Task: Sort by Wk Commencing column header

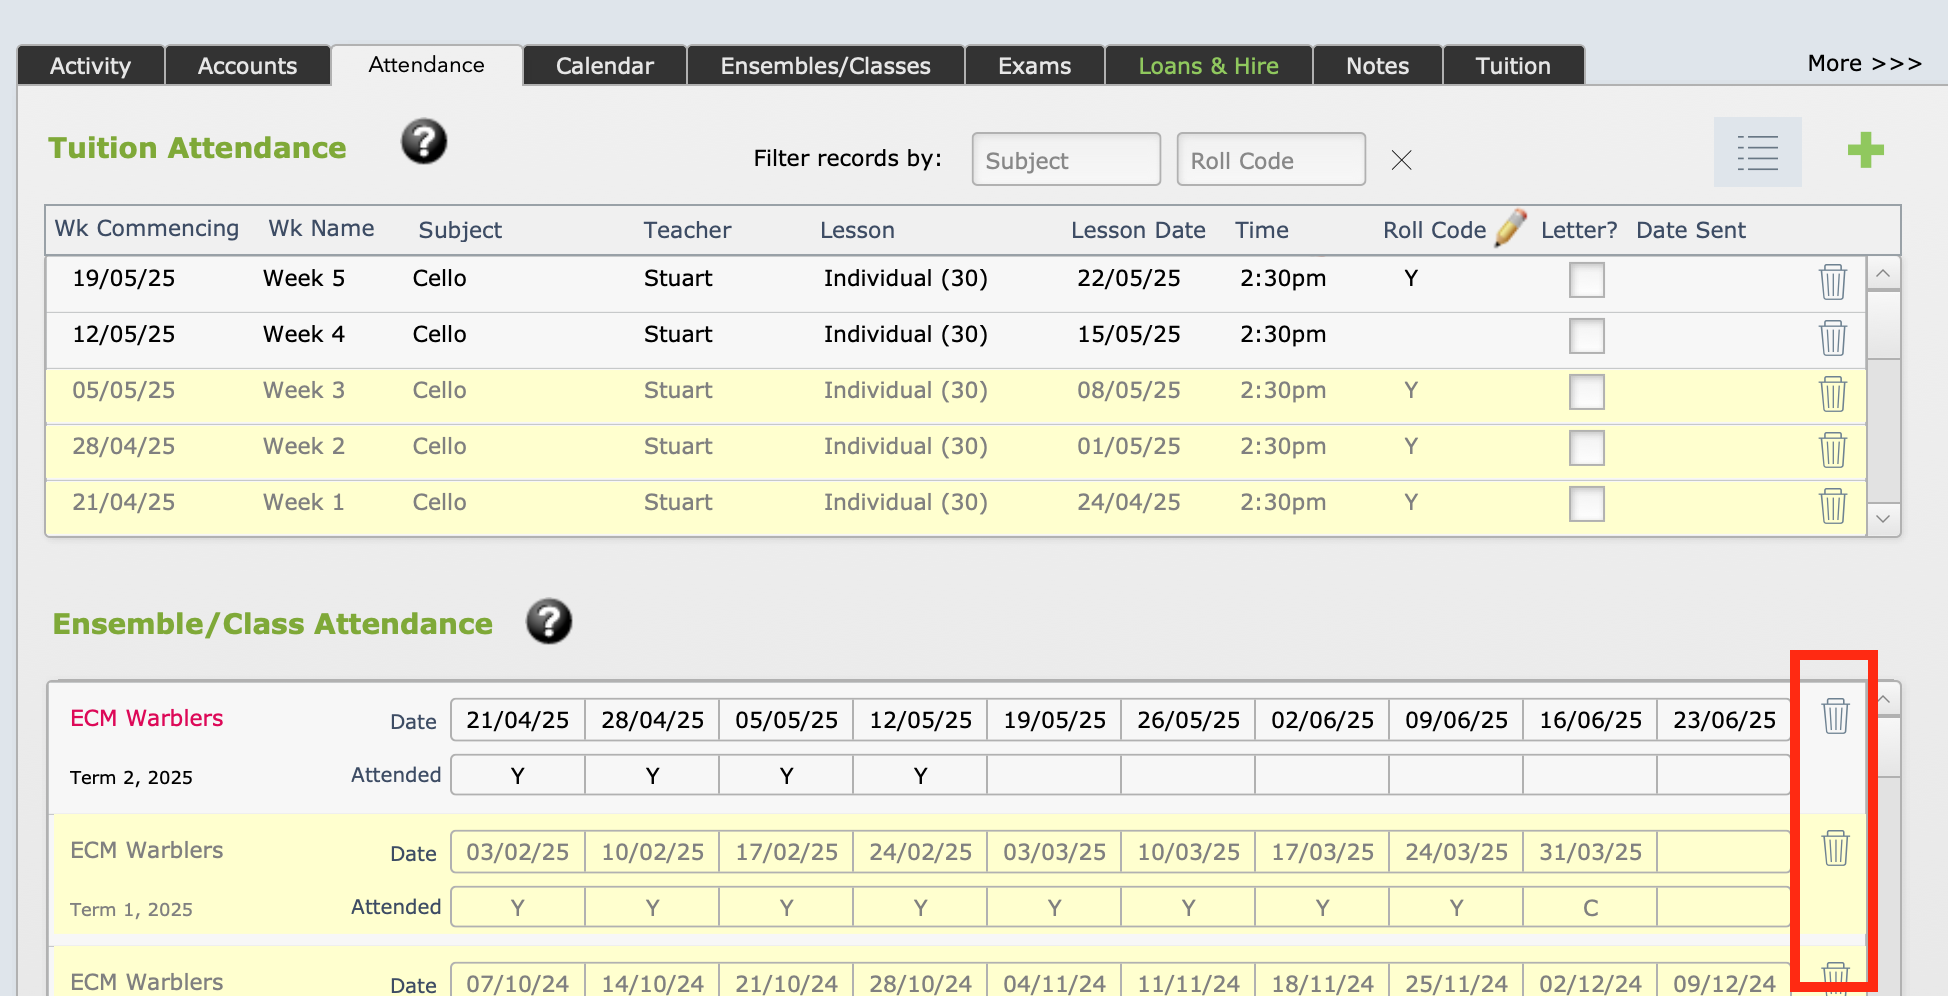Action: click(147, 228)
